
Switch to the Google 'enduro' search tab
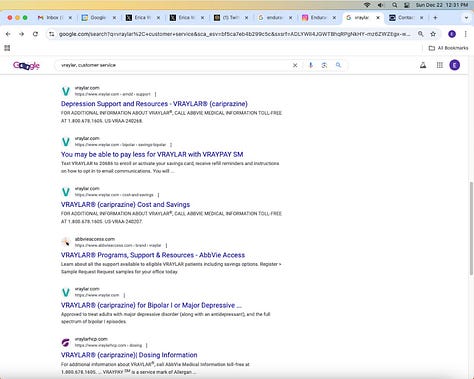[275, 18]
